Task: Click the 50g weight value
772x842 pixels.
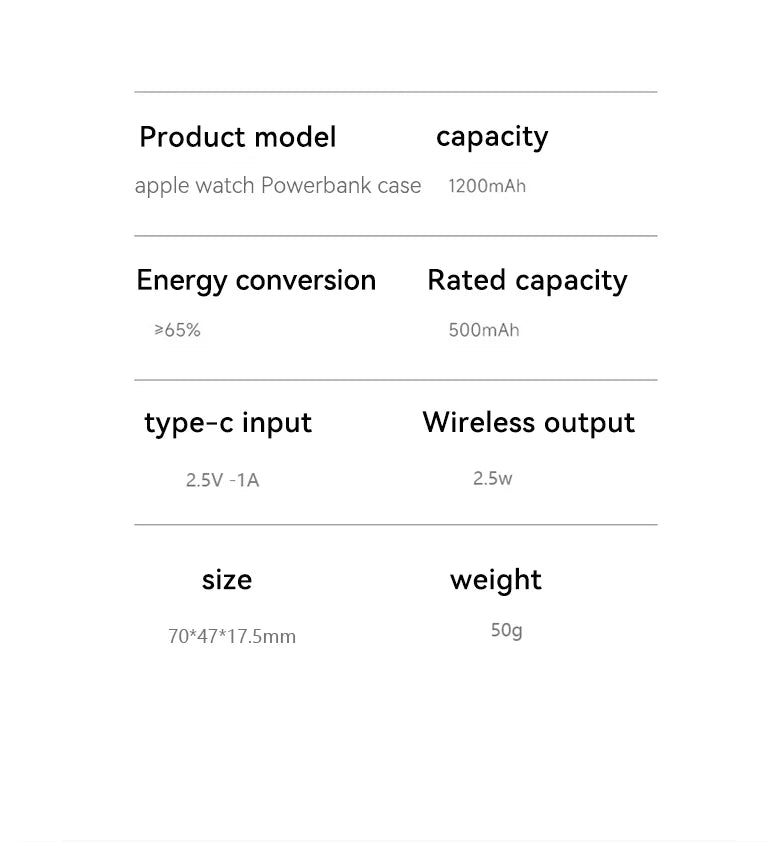Action: (506, 630)
